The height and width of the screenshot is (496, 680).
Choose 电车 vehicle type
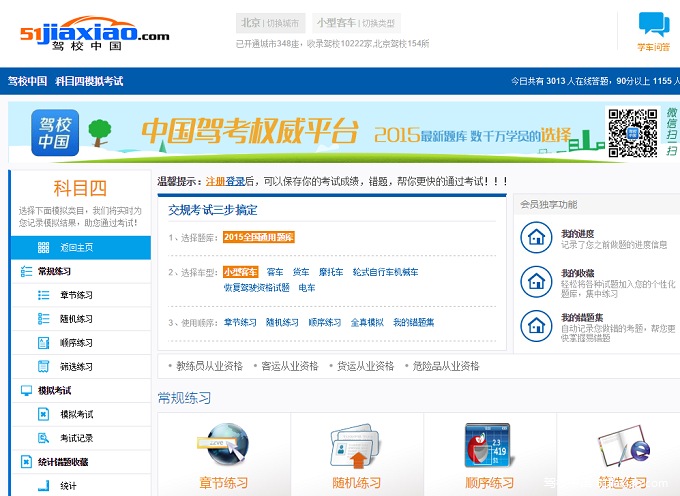307,288
